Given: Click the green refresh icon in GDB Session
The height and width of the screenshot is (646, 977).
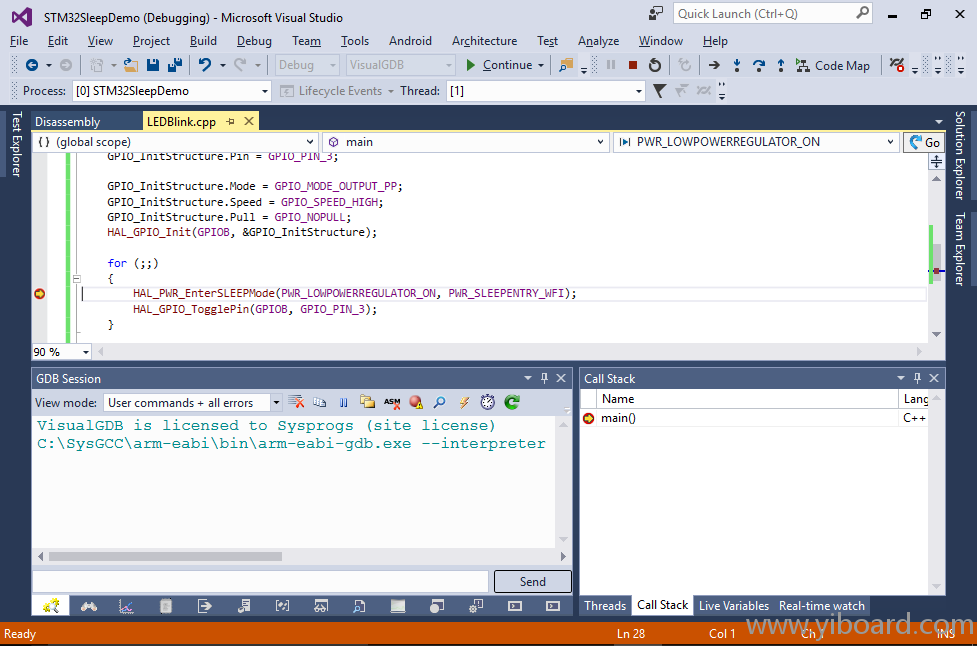Looking at the screenshot, I should [x=511, y=402].
